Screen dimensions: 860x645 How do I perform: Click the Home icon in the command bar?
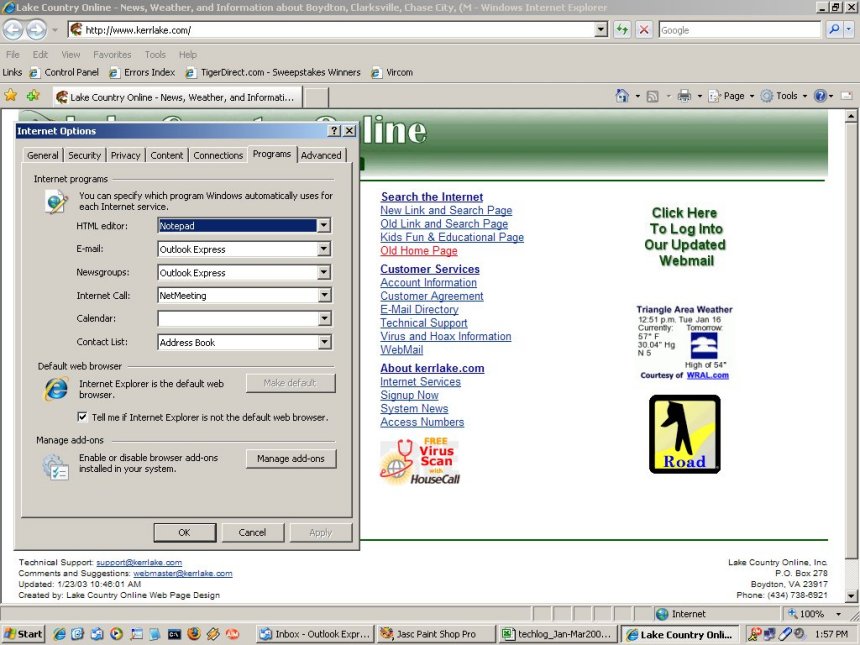tap(622, 96)
